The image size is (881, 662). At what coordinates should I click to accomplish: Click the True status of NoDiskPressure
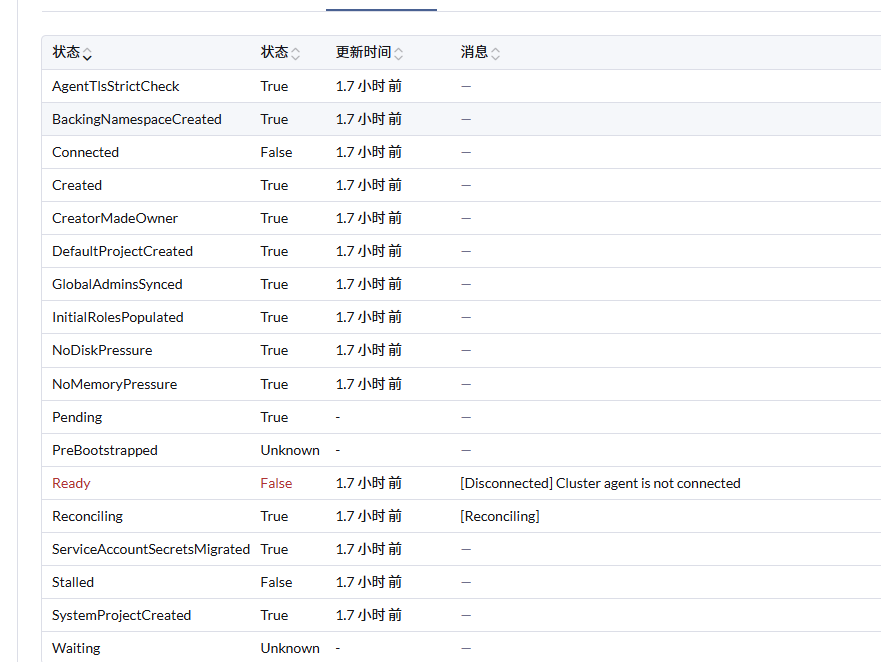(274, 351)
